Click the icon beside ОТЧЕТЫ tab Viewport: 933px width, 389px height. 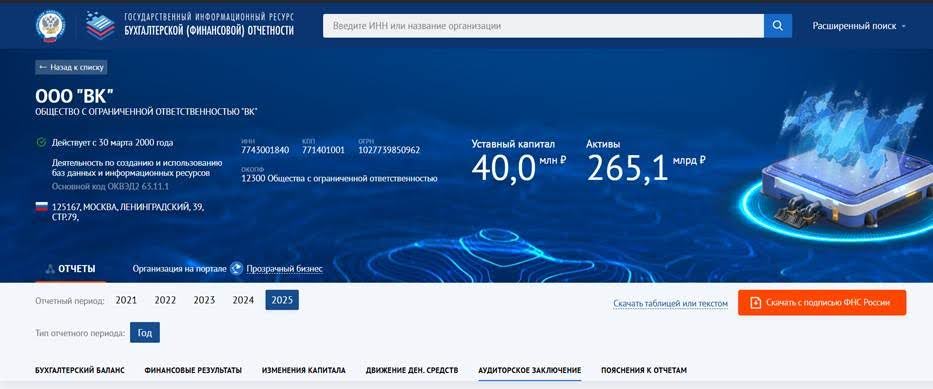click(51, 269)
